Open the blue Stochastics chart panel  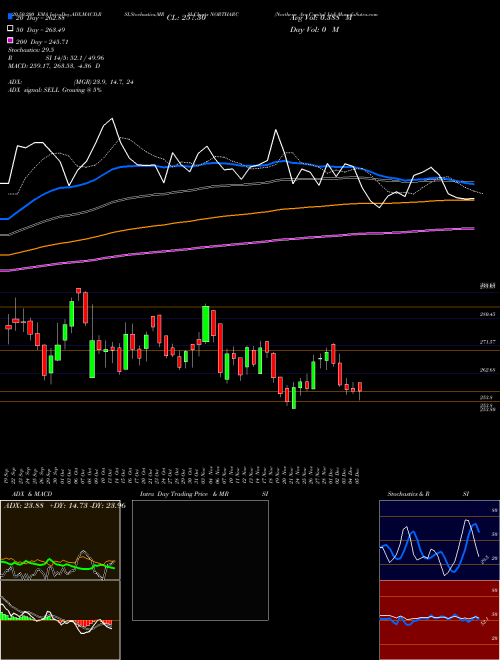pyautogui.click(x=439, y=540)
